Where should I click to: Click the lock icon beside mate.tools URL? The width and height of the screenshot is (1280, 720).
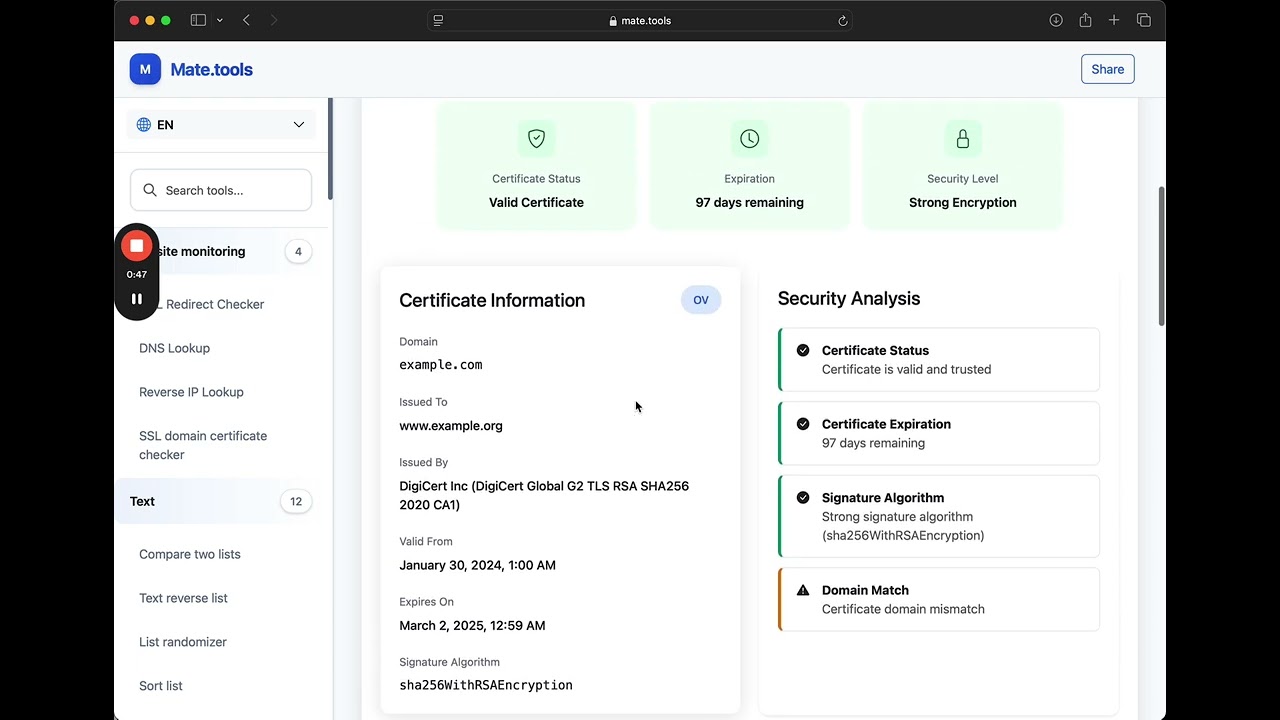613,21
